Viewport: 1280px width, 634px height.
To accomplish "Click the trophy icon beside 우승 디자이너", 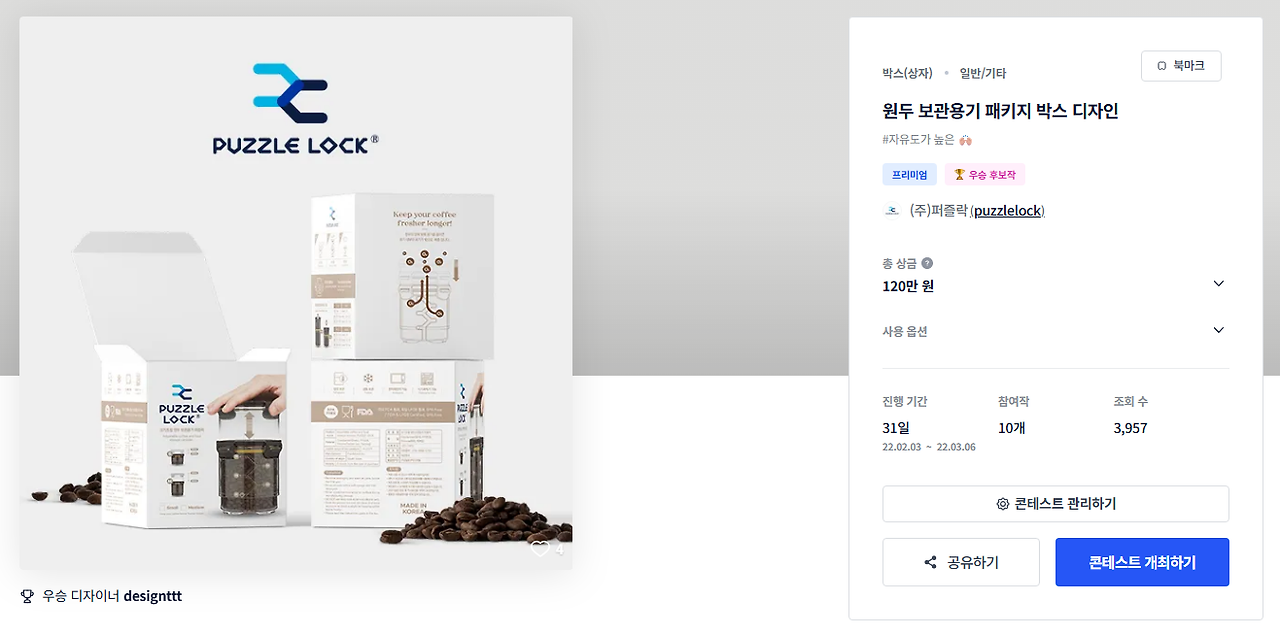I will pos(27,596).
